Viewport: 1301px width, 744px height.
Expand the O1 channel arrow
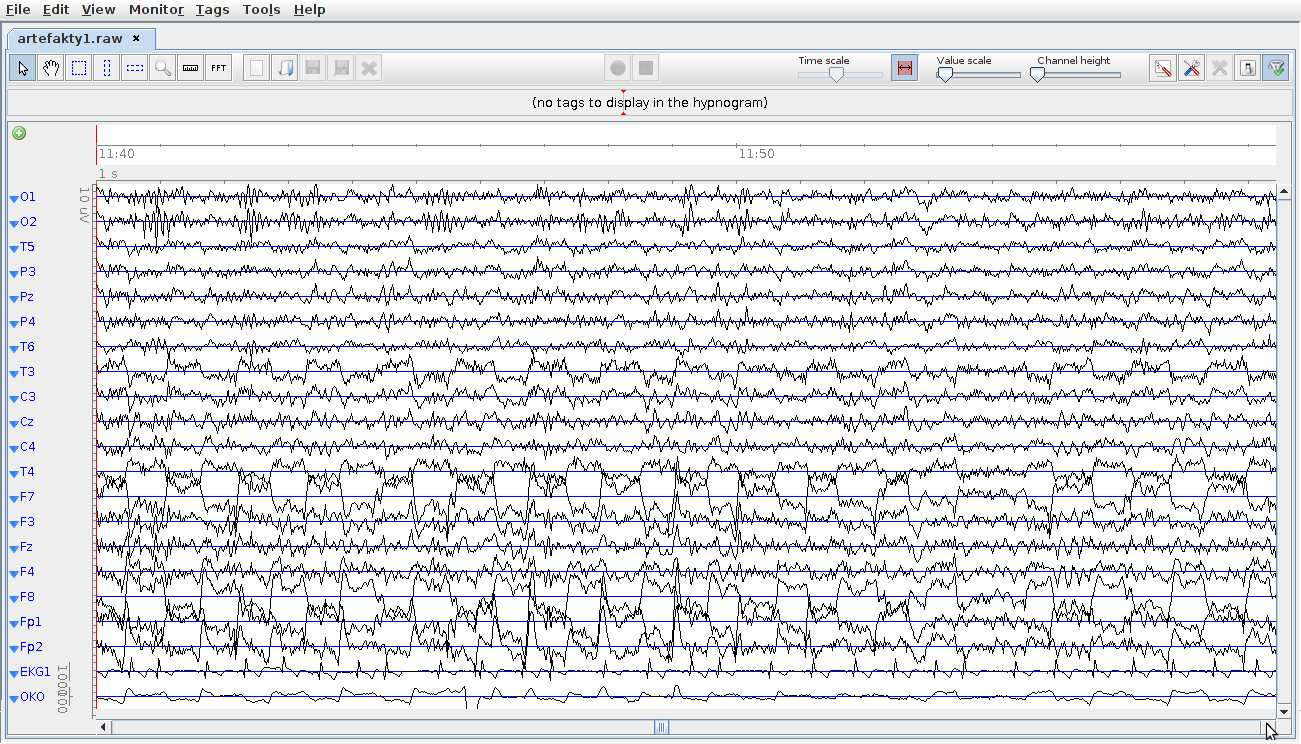tap(14, 198)
